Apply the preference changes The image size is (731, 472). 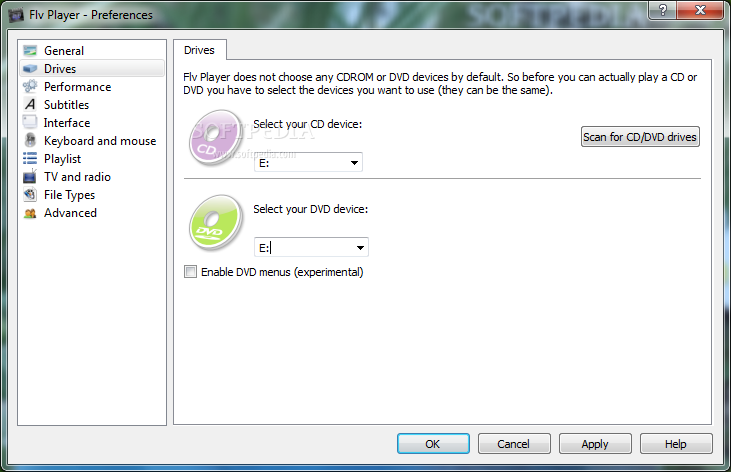tap(595, 444)
